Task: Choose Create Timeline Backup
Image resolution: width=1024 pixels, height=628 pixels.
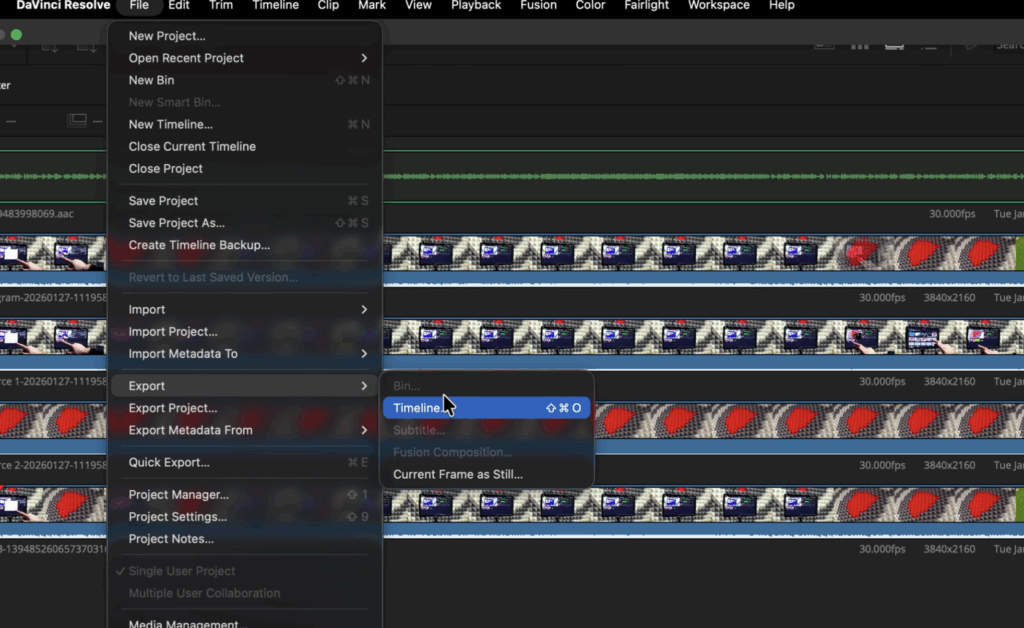Action: pos(198,245)
